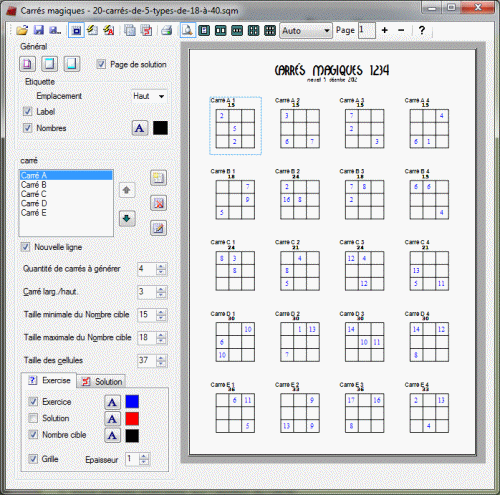This screenshot has height=495, width=500.
Task: Select the Exercise tab
Action: [49, 380]
